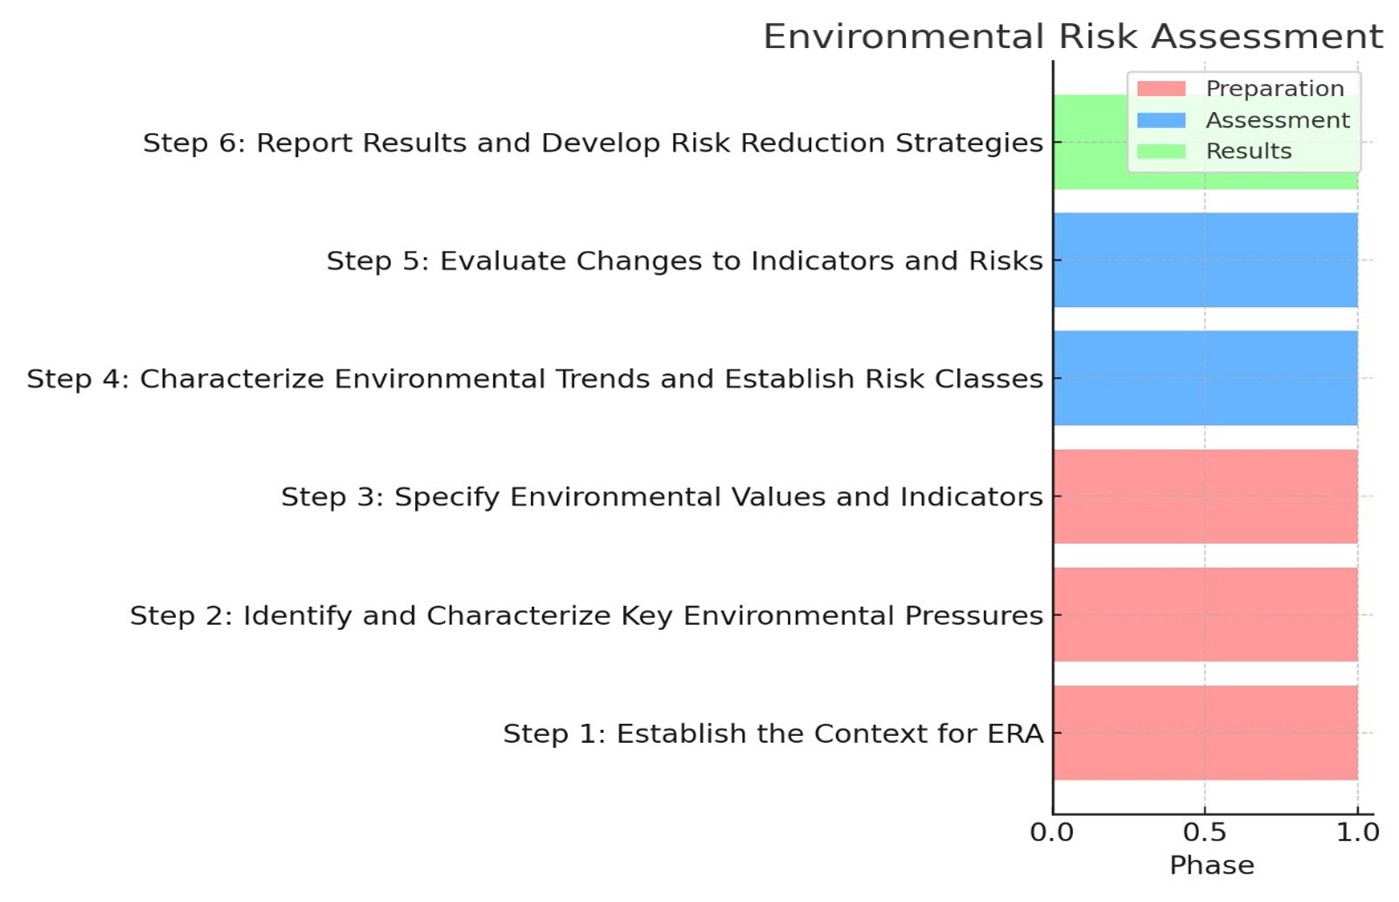Click the pink Preparation legend swatch

[1161, 89]
